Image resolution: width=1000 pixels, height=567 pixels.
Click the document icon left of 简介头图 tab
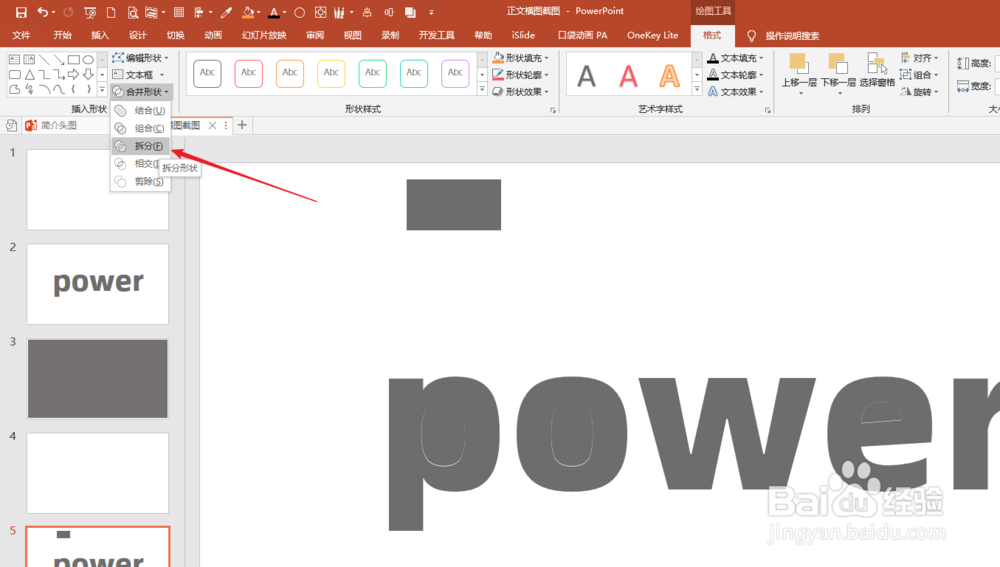11,126
